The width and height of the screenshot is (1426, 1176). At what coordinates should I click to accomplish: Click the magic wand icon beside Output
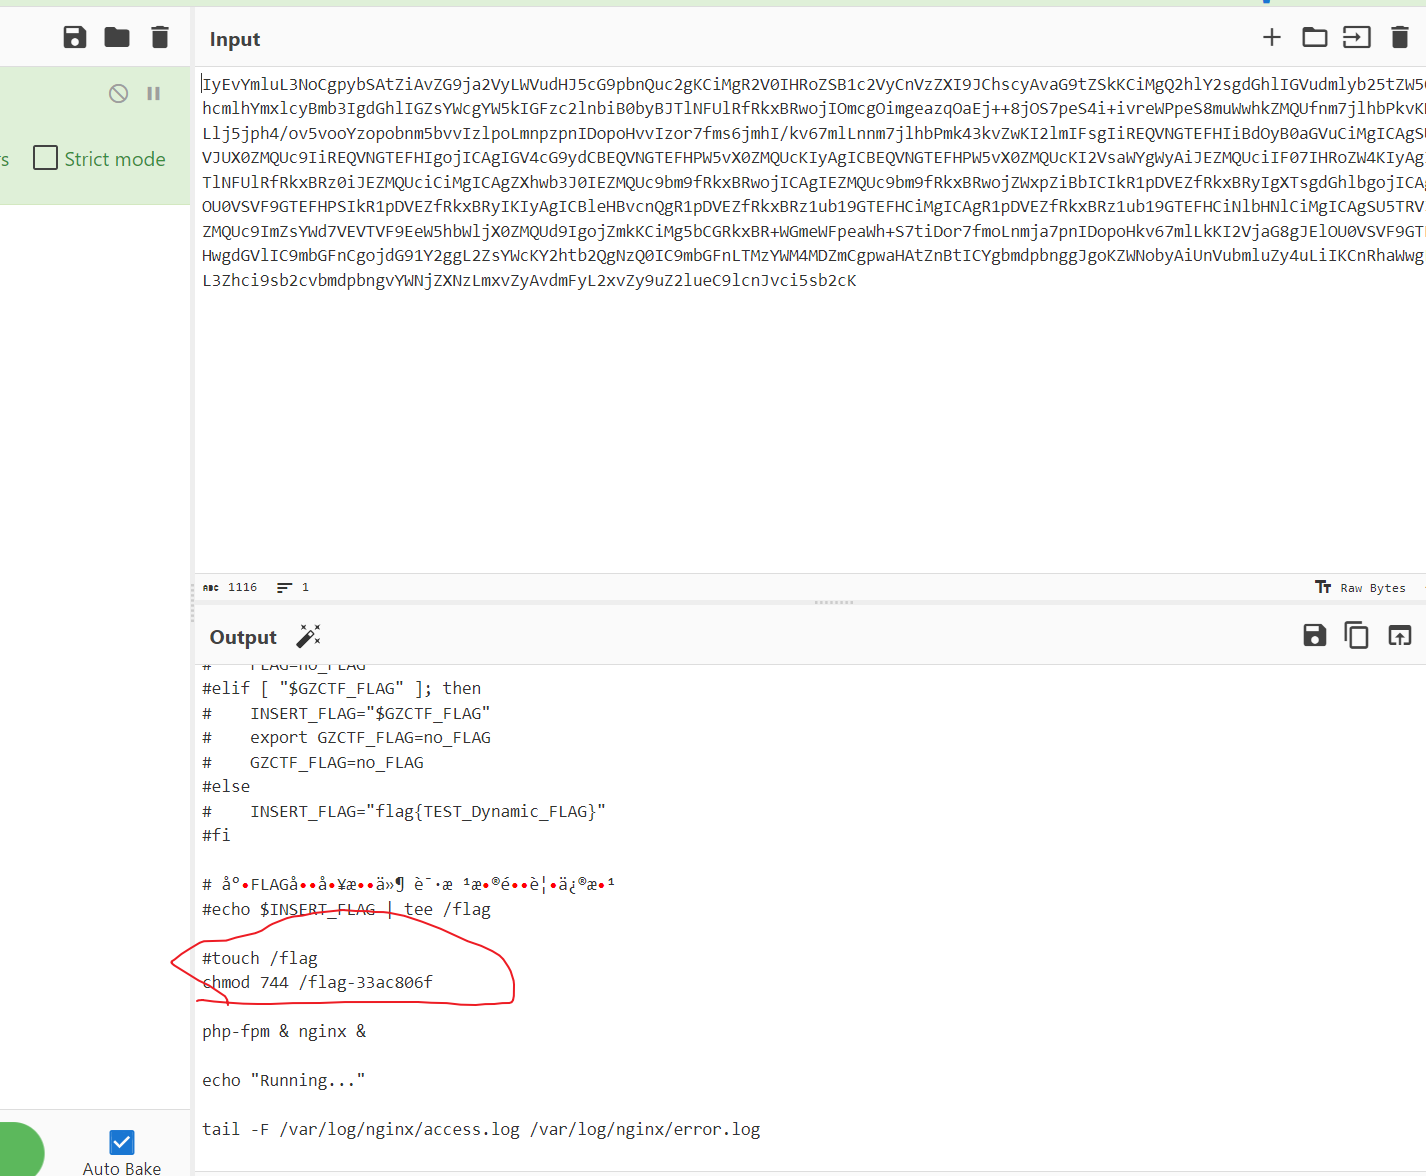308,636
